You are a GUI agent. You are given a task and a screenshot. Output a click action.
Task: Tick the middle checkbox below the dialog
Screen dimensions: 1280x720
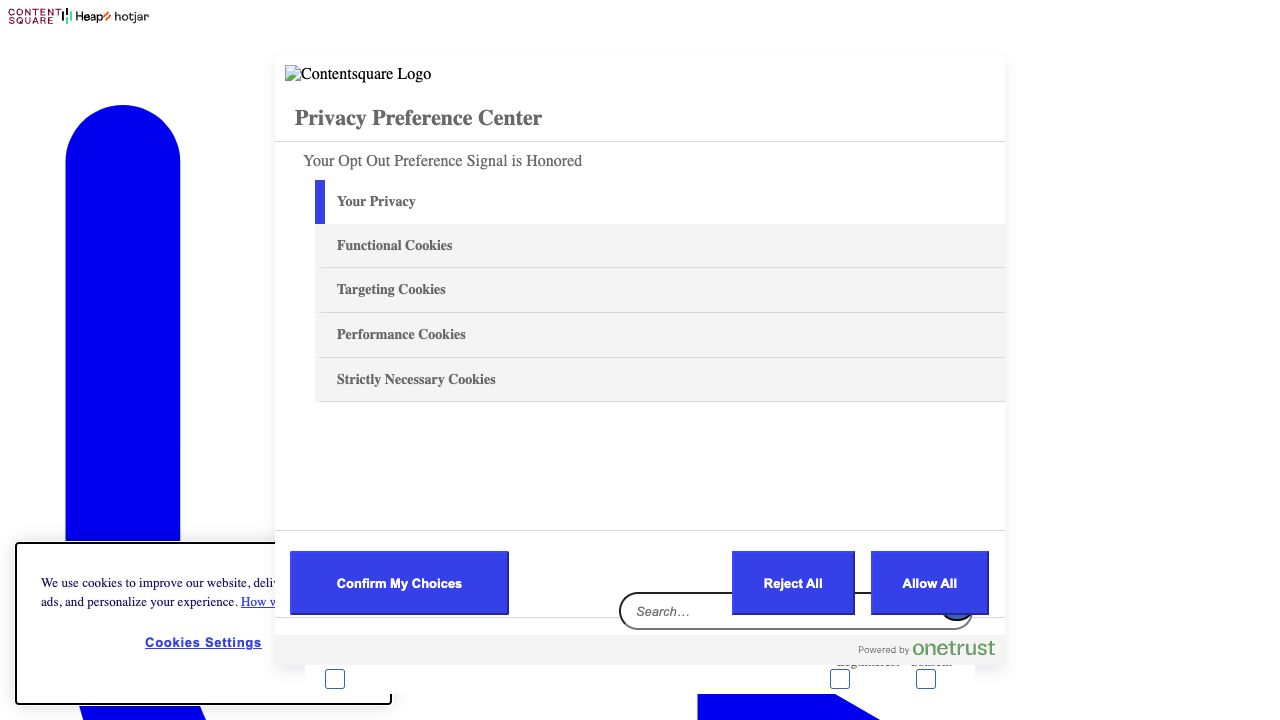pyautogui.click(x=840, y=679)
